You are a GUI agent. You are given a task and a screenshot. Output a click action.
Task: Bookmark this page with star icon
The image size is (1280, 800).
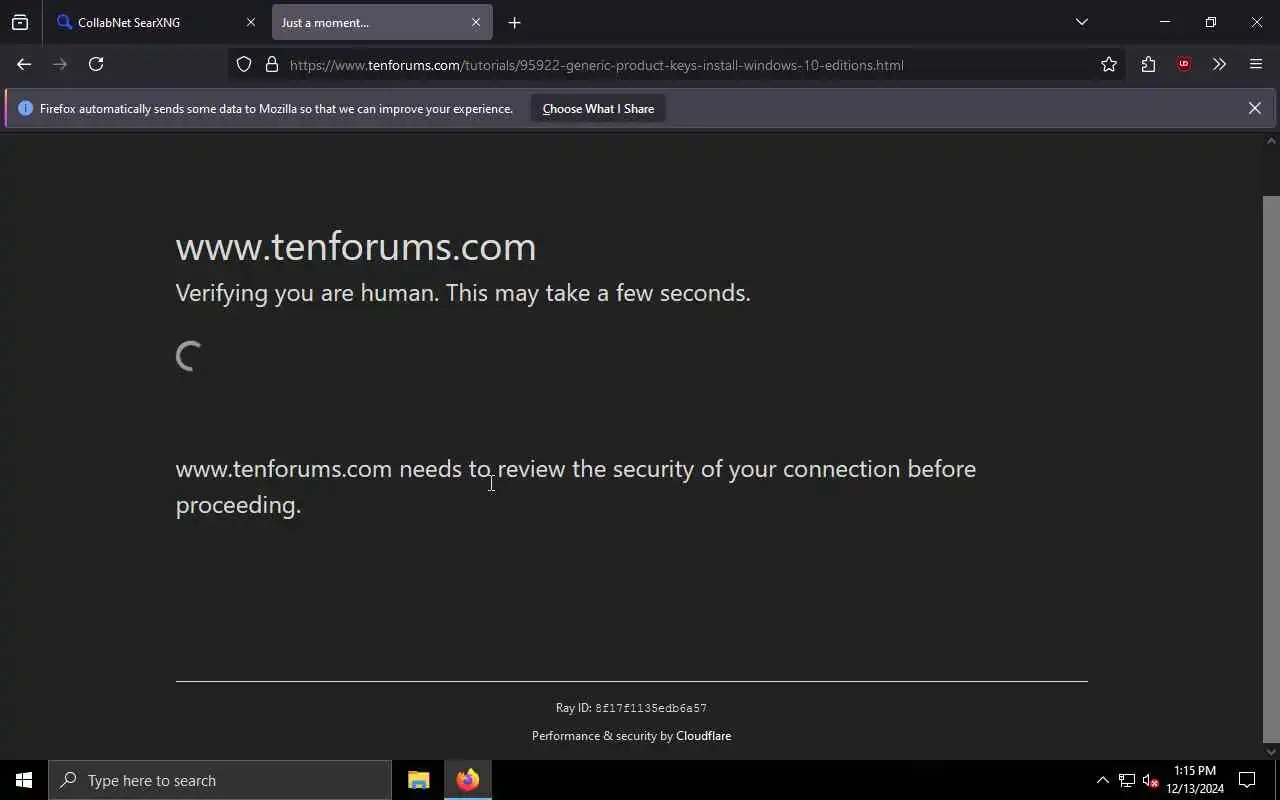[1108, 64]
